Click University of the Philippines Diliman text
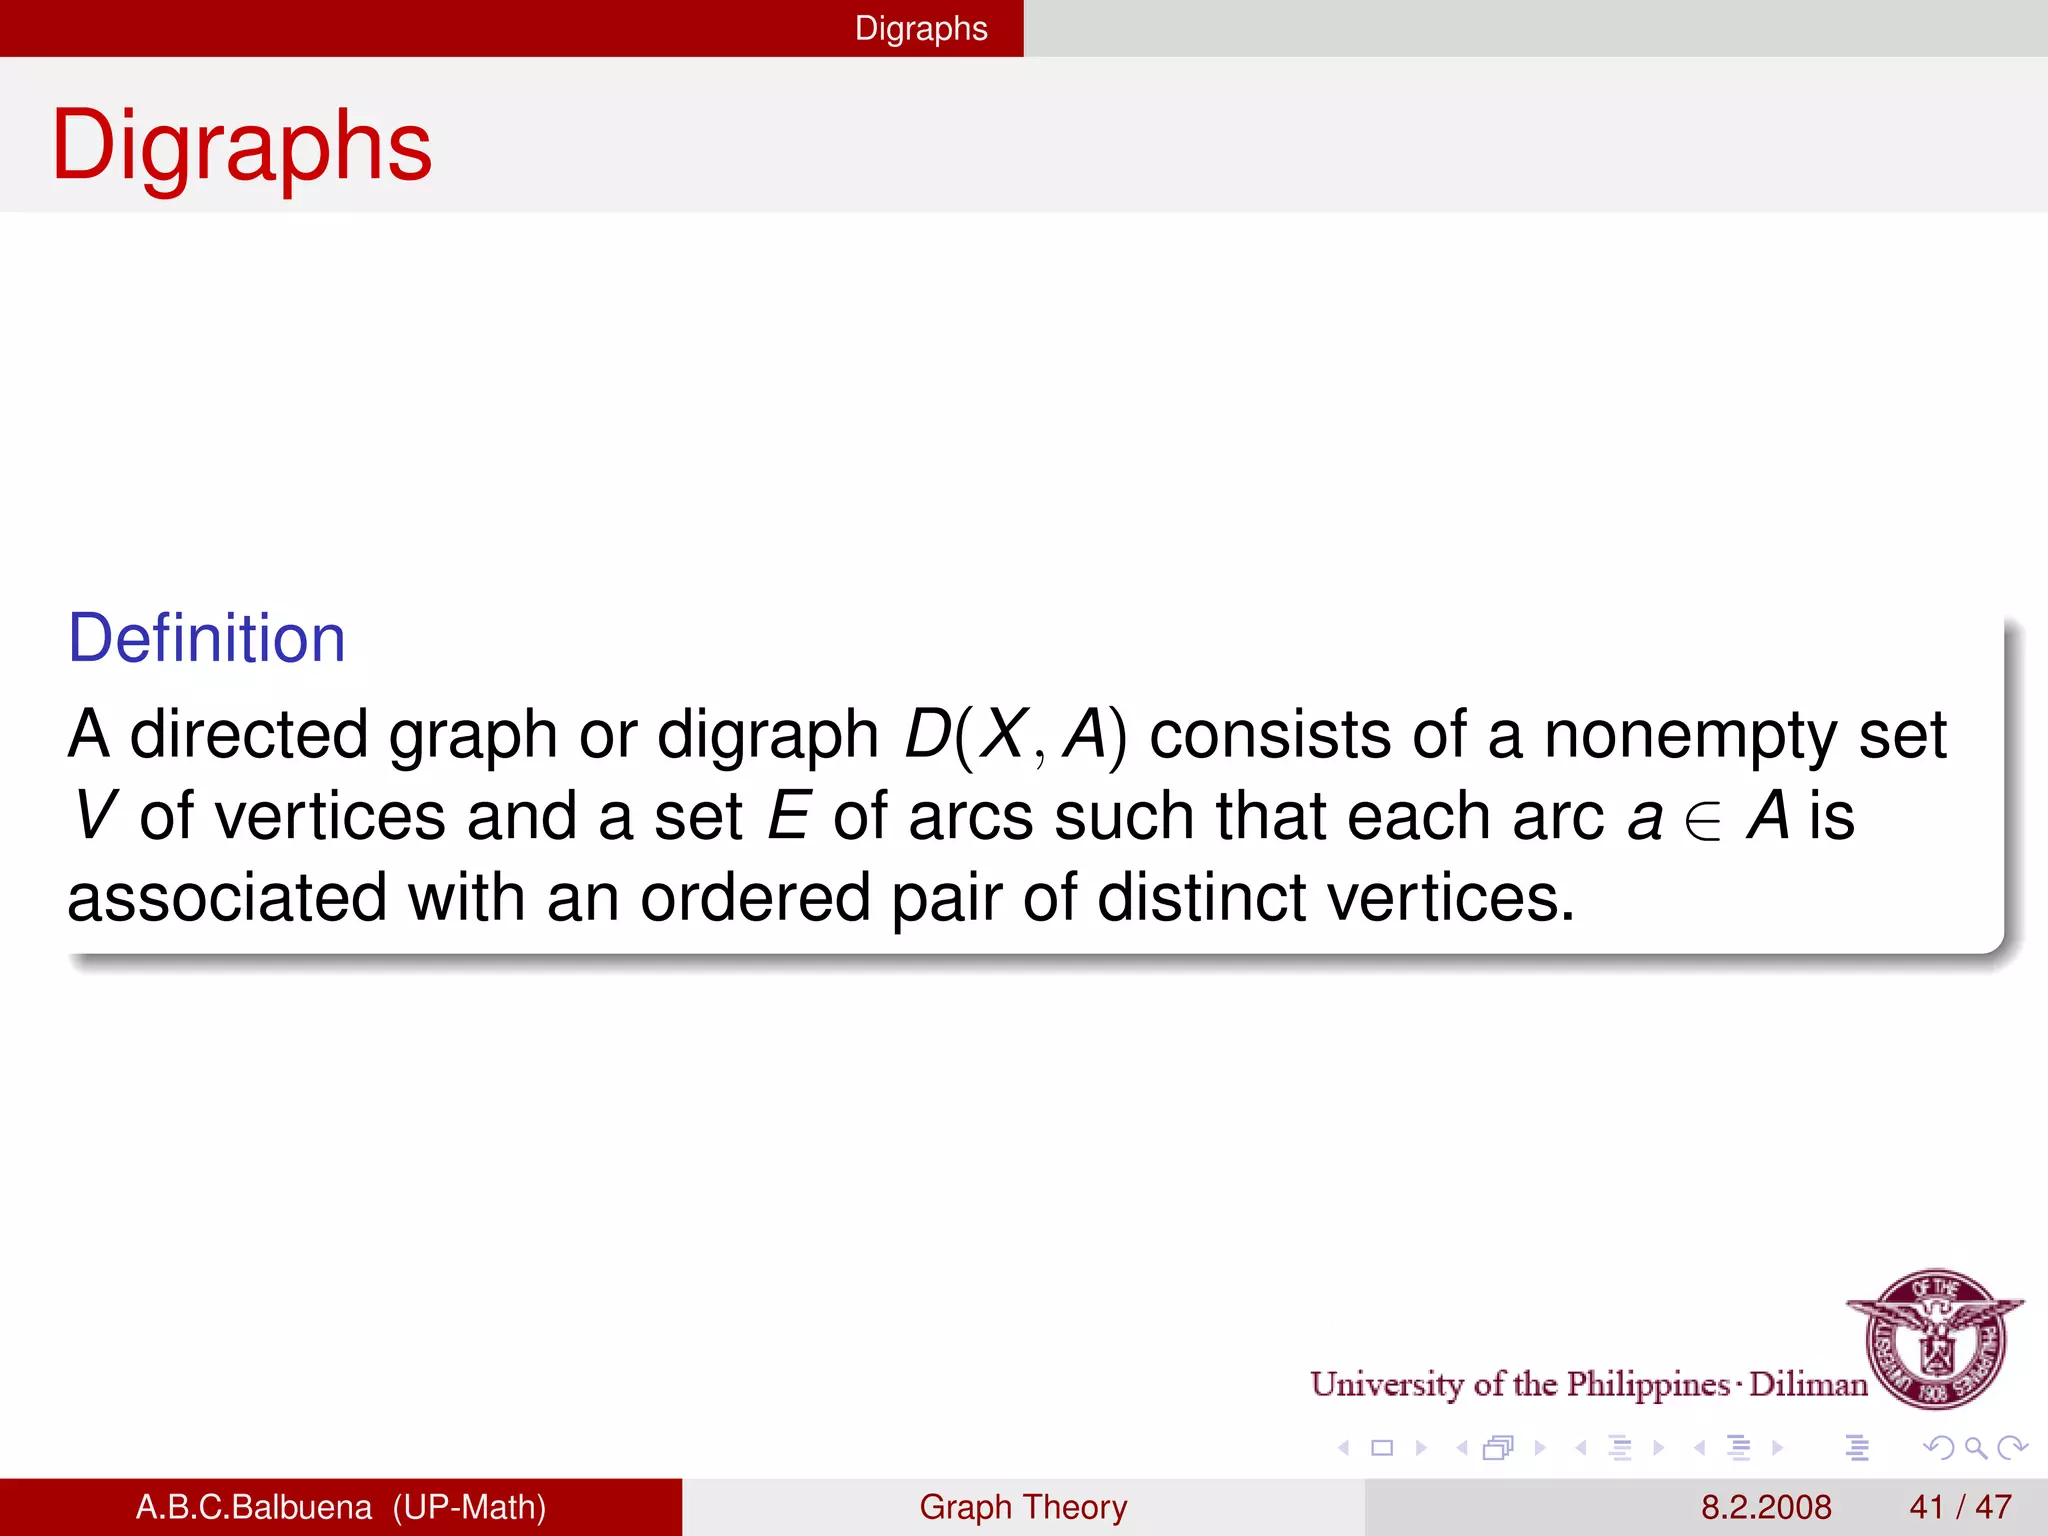This screenshot has height=1536, width=2048. [1589, 1384]
